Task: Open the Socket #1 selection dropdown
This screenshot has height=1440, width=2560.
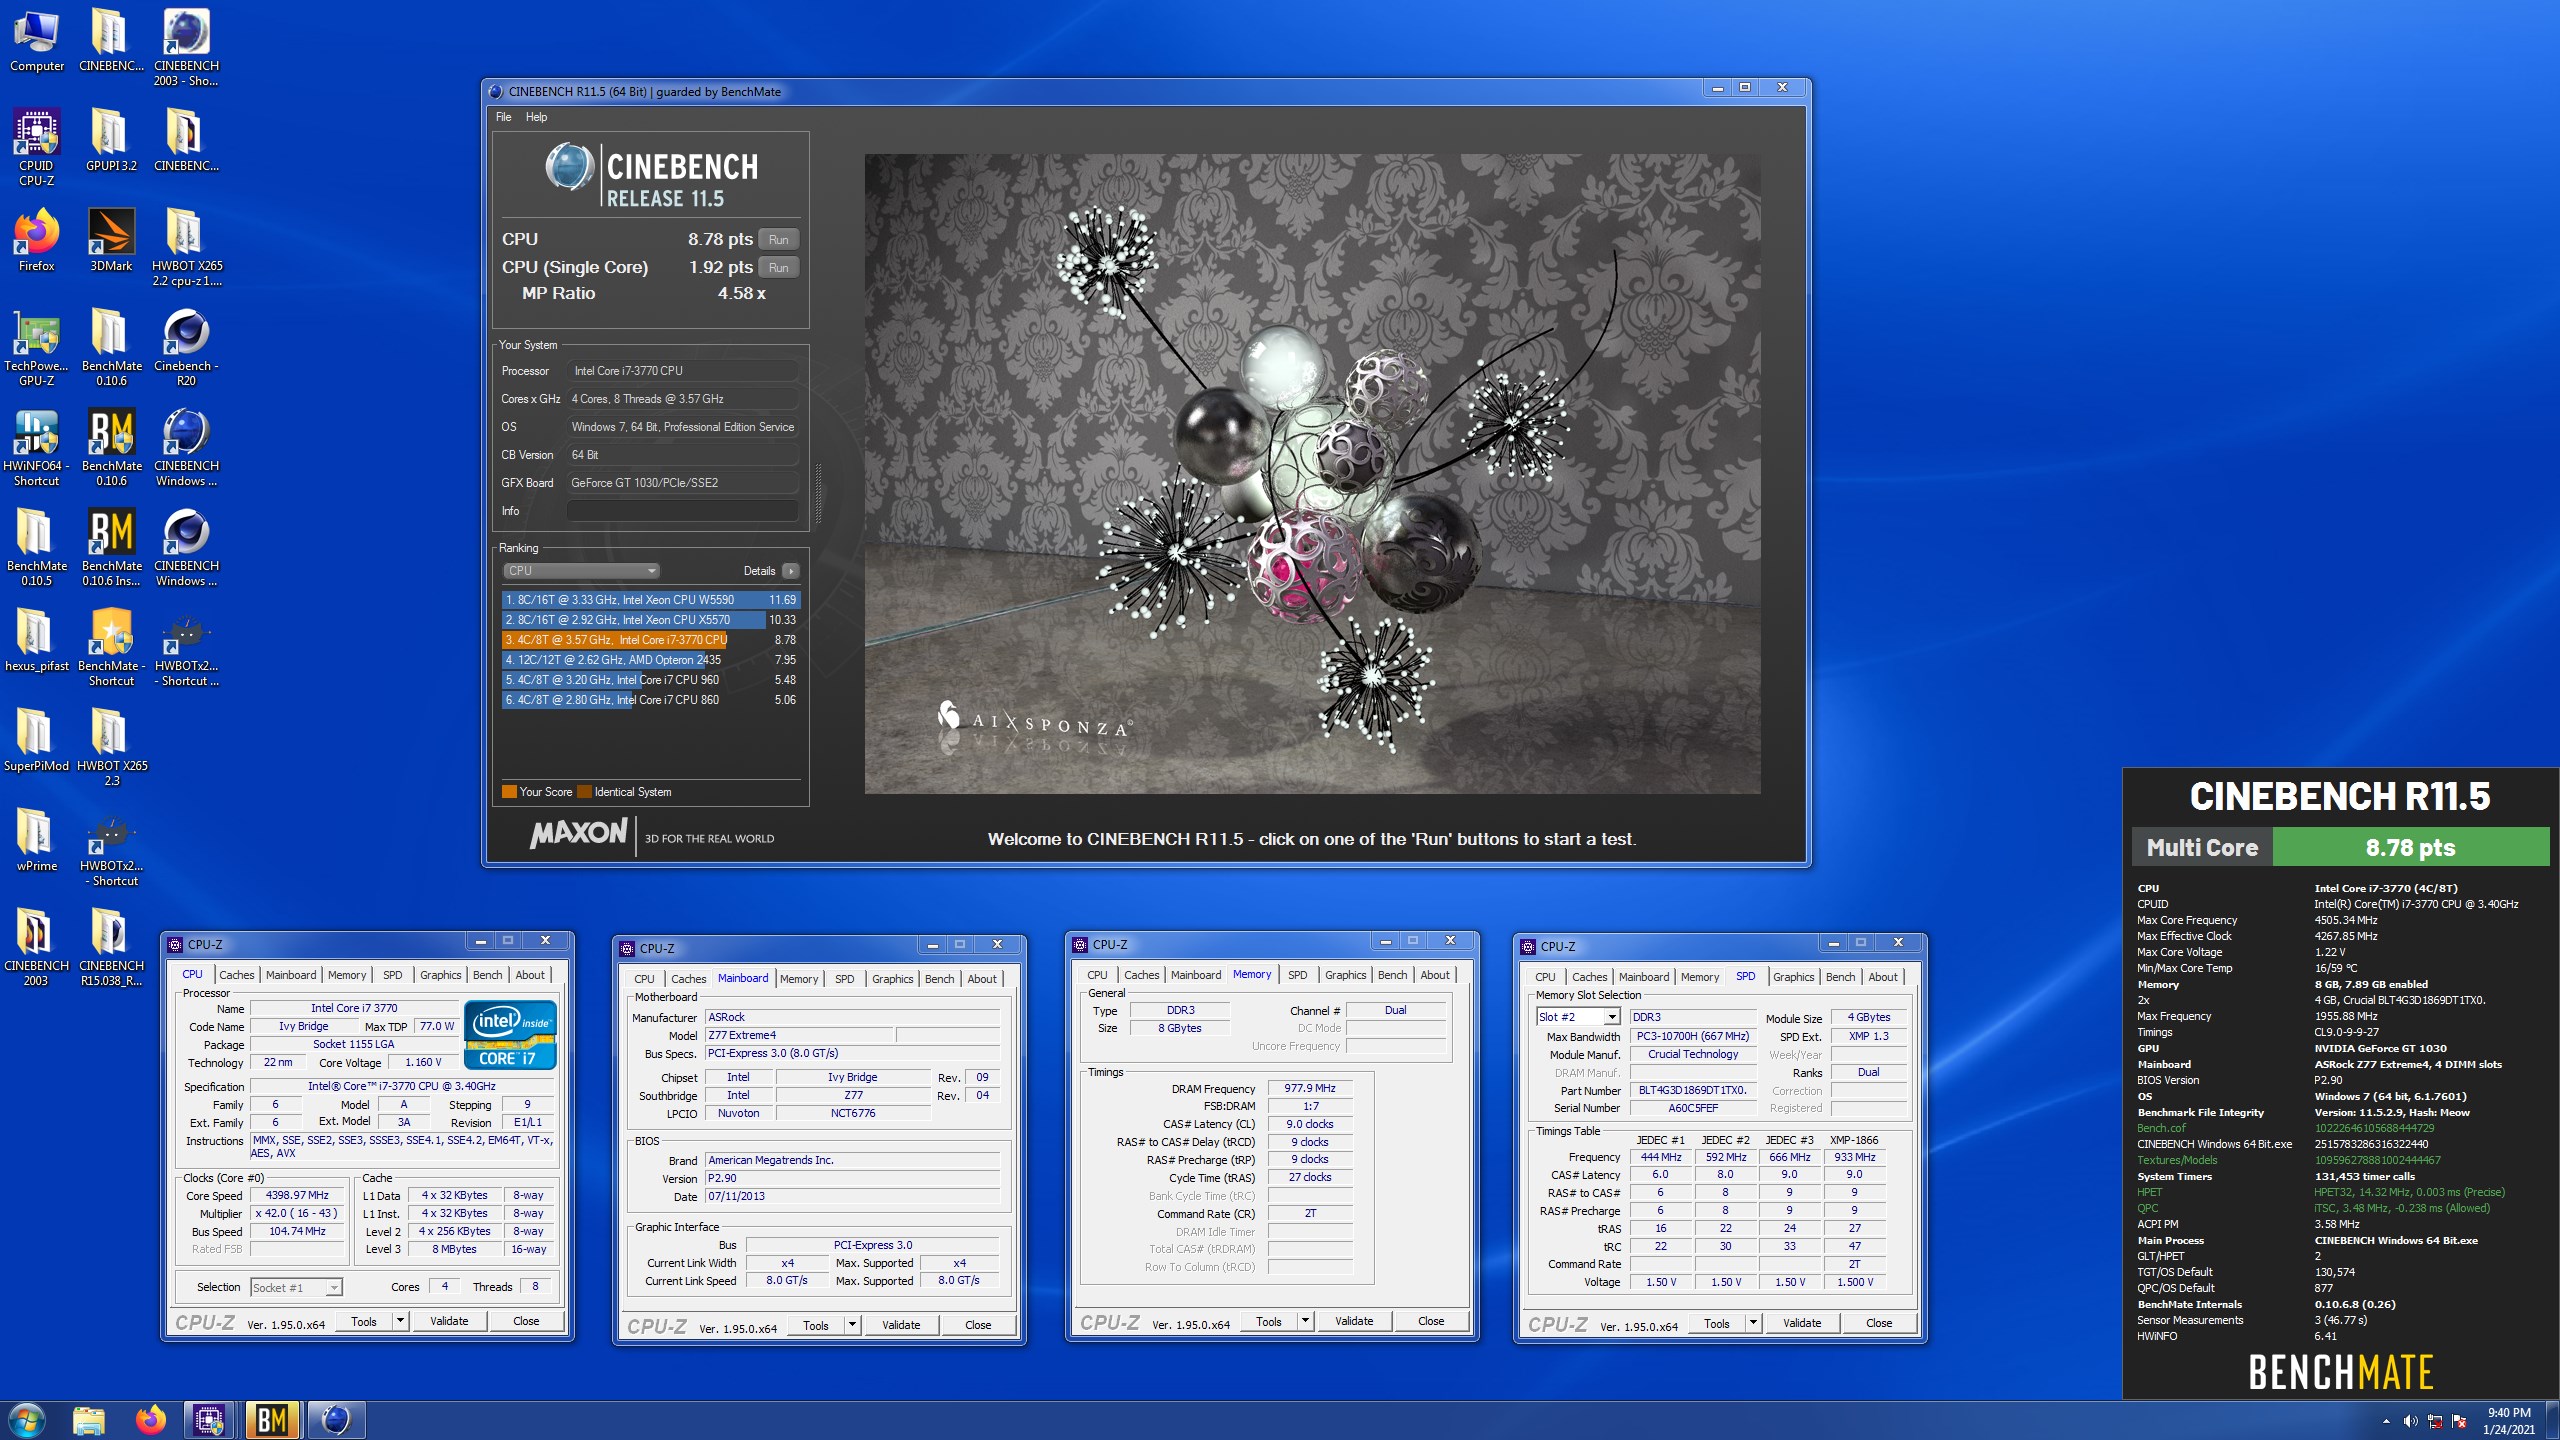Action: pyautogui.click(x=296, y=1288)
